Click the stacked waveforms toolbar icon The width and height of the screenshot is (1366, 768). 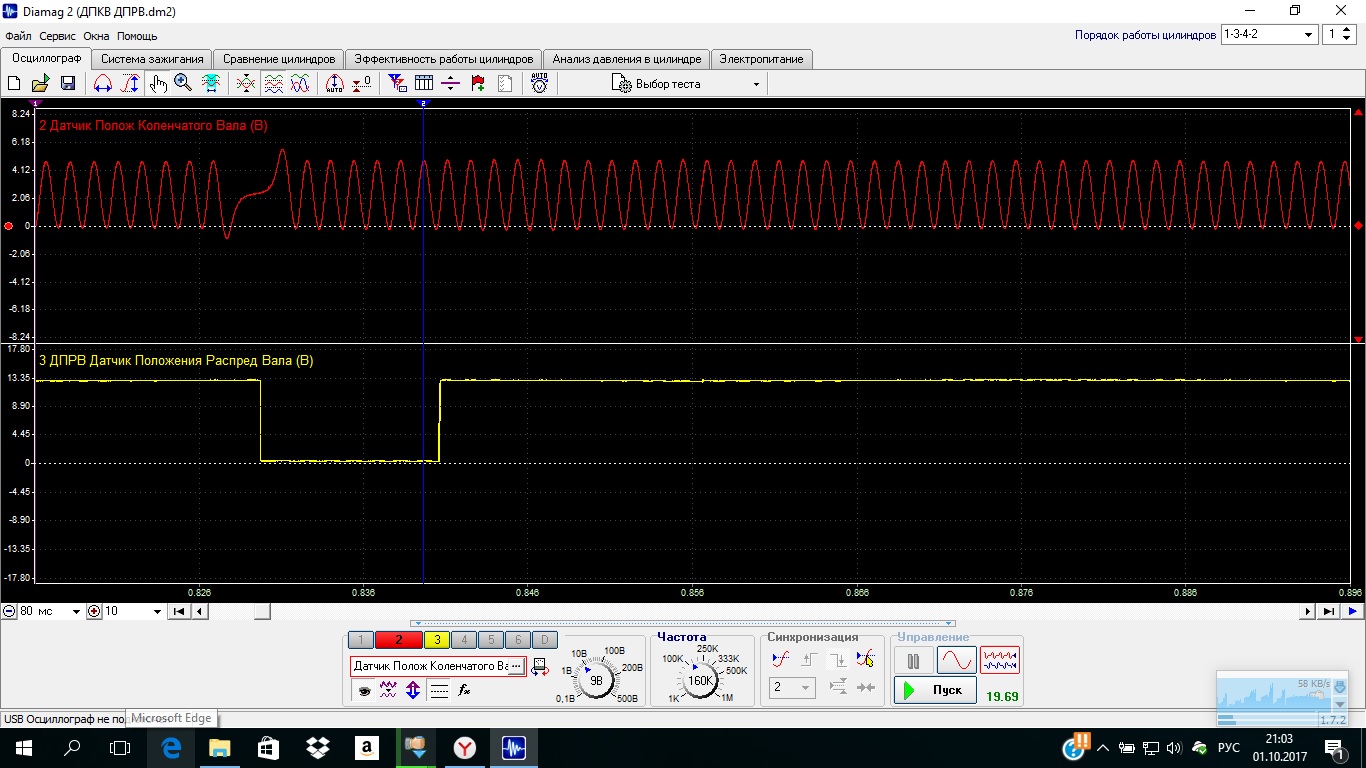273,84
